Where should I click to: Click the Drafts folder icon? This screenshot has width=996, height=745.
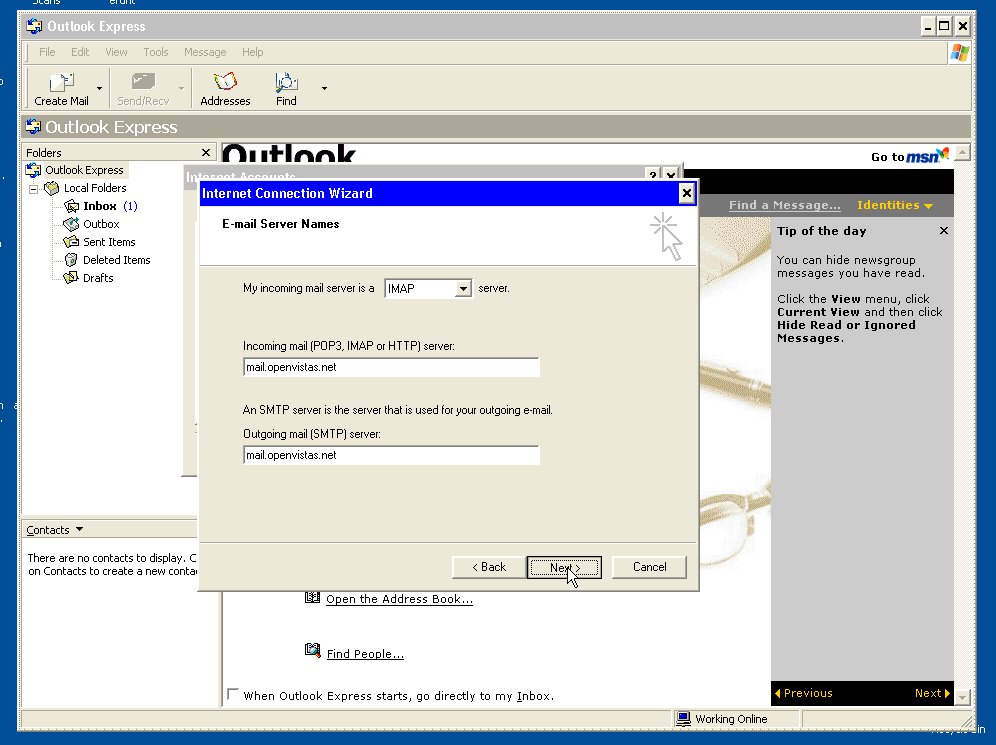click(71, 278)
